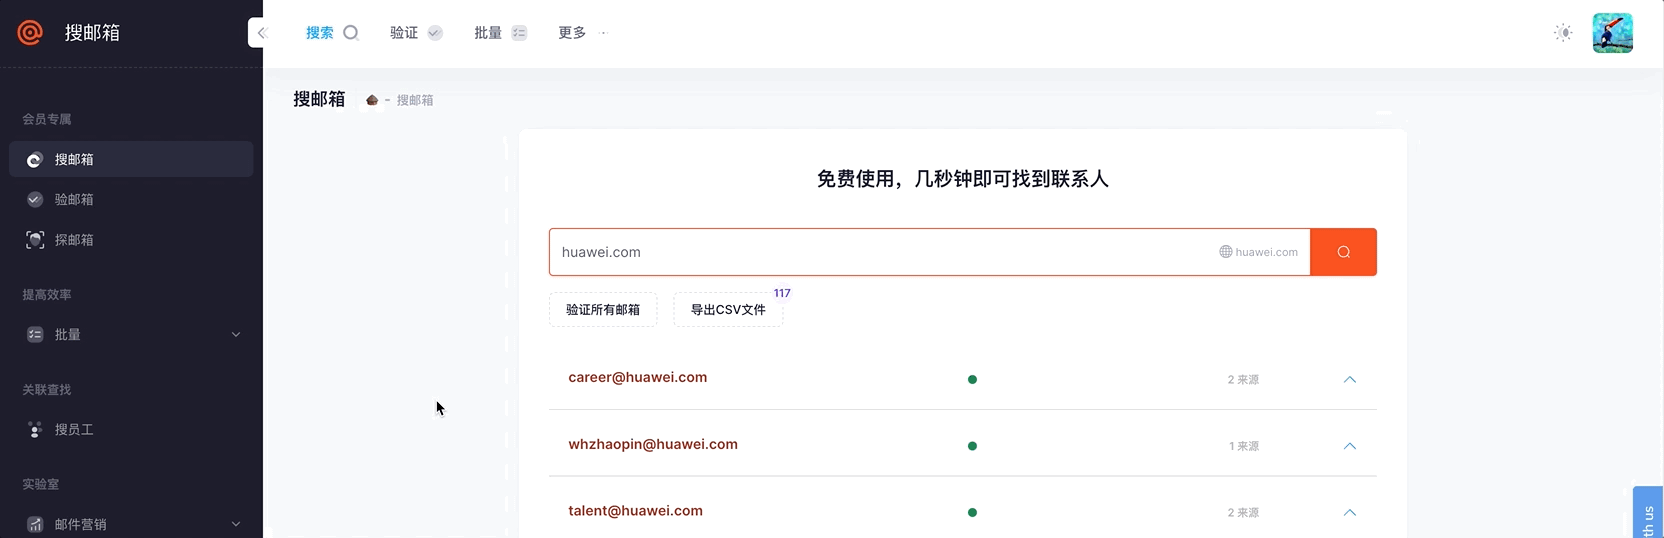Open the 更多 menu
This screenshot has height=538, width=1664.
(x=572, y=33)
